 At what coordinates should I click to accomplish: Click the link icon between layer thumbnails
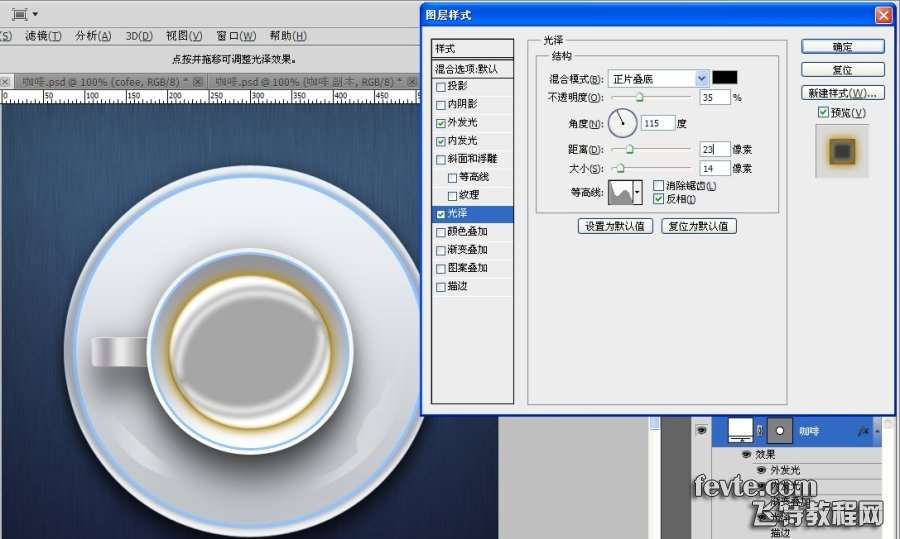click(x=760, y=431)
